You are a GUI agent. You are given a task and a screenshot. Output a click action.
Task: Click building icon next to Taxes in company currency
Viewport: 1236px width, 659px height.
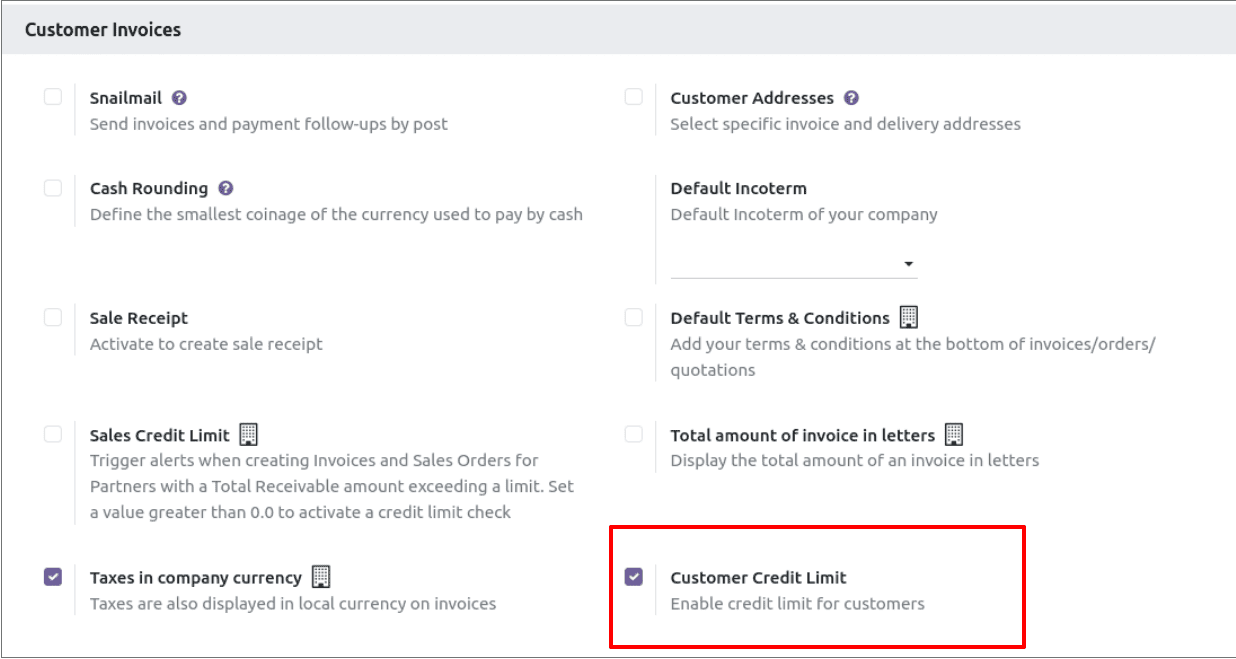(x=320, y=577)
